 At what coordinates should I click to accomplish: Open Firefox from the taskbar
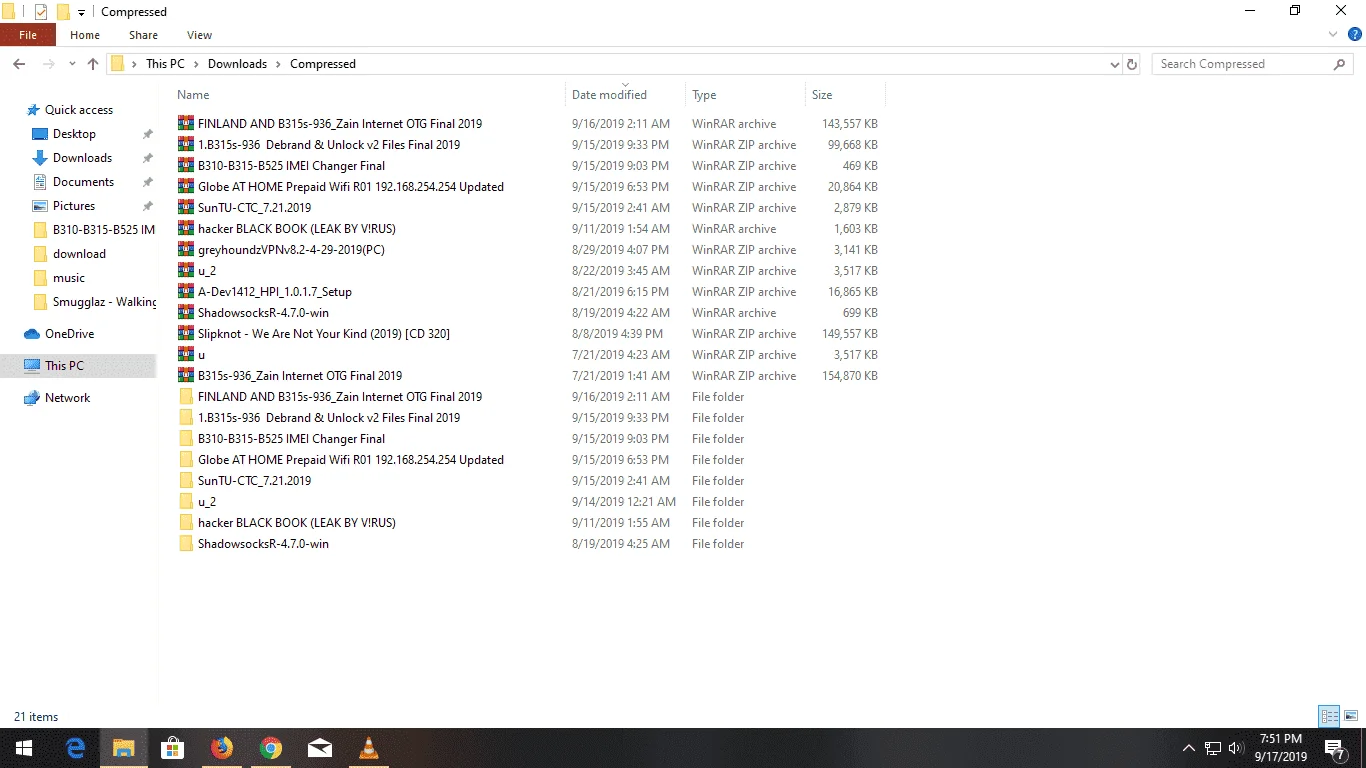click(x=221, y=748)
